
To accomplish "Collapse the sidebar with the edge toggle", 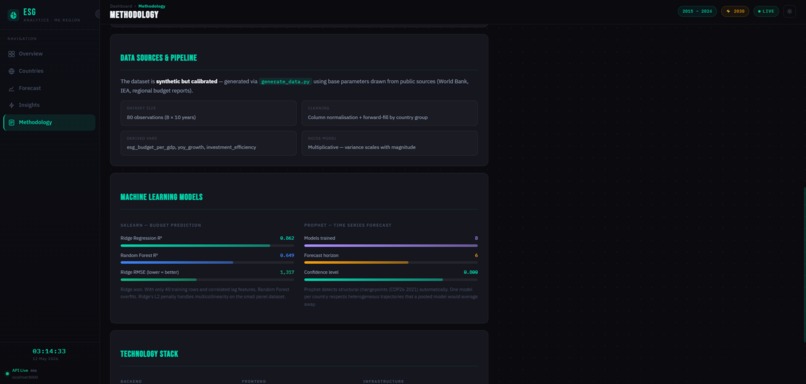I will [x=97, y=14].
